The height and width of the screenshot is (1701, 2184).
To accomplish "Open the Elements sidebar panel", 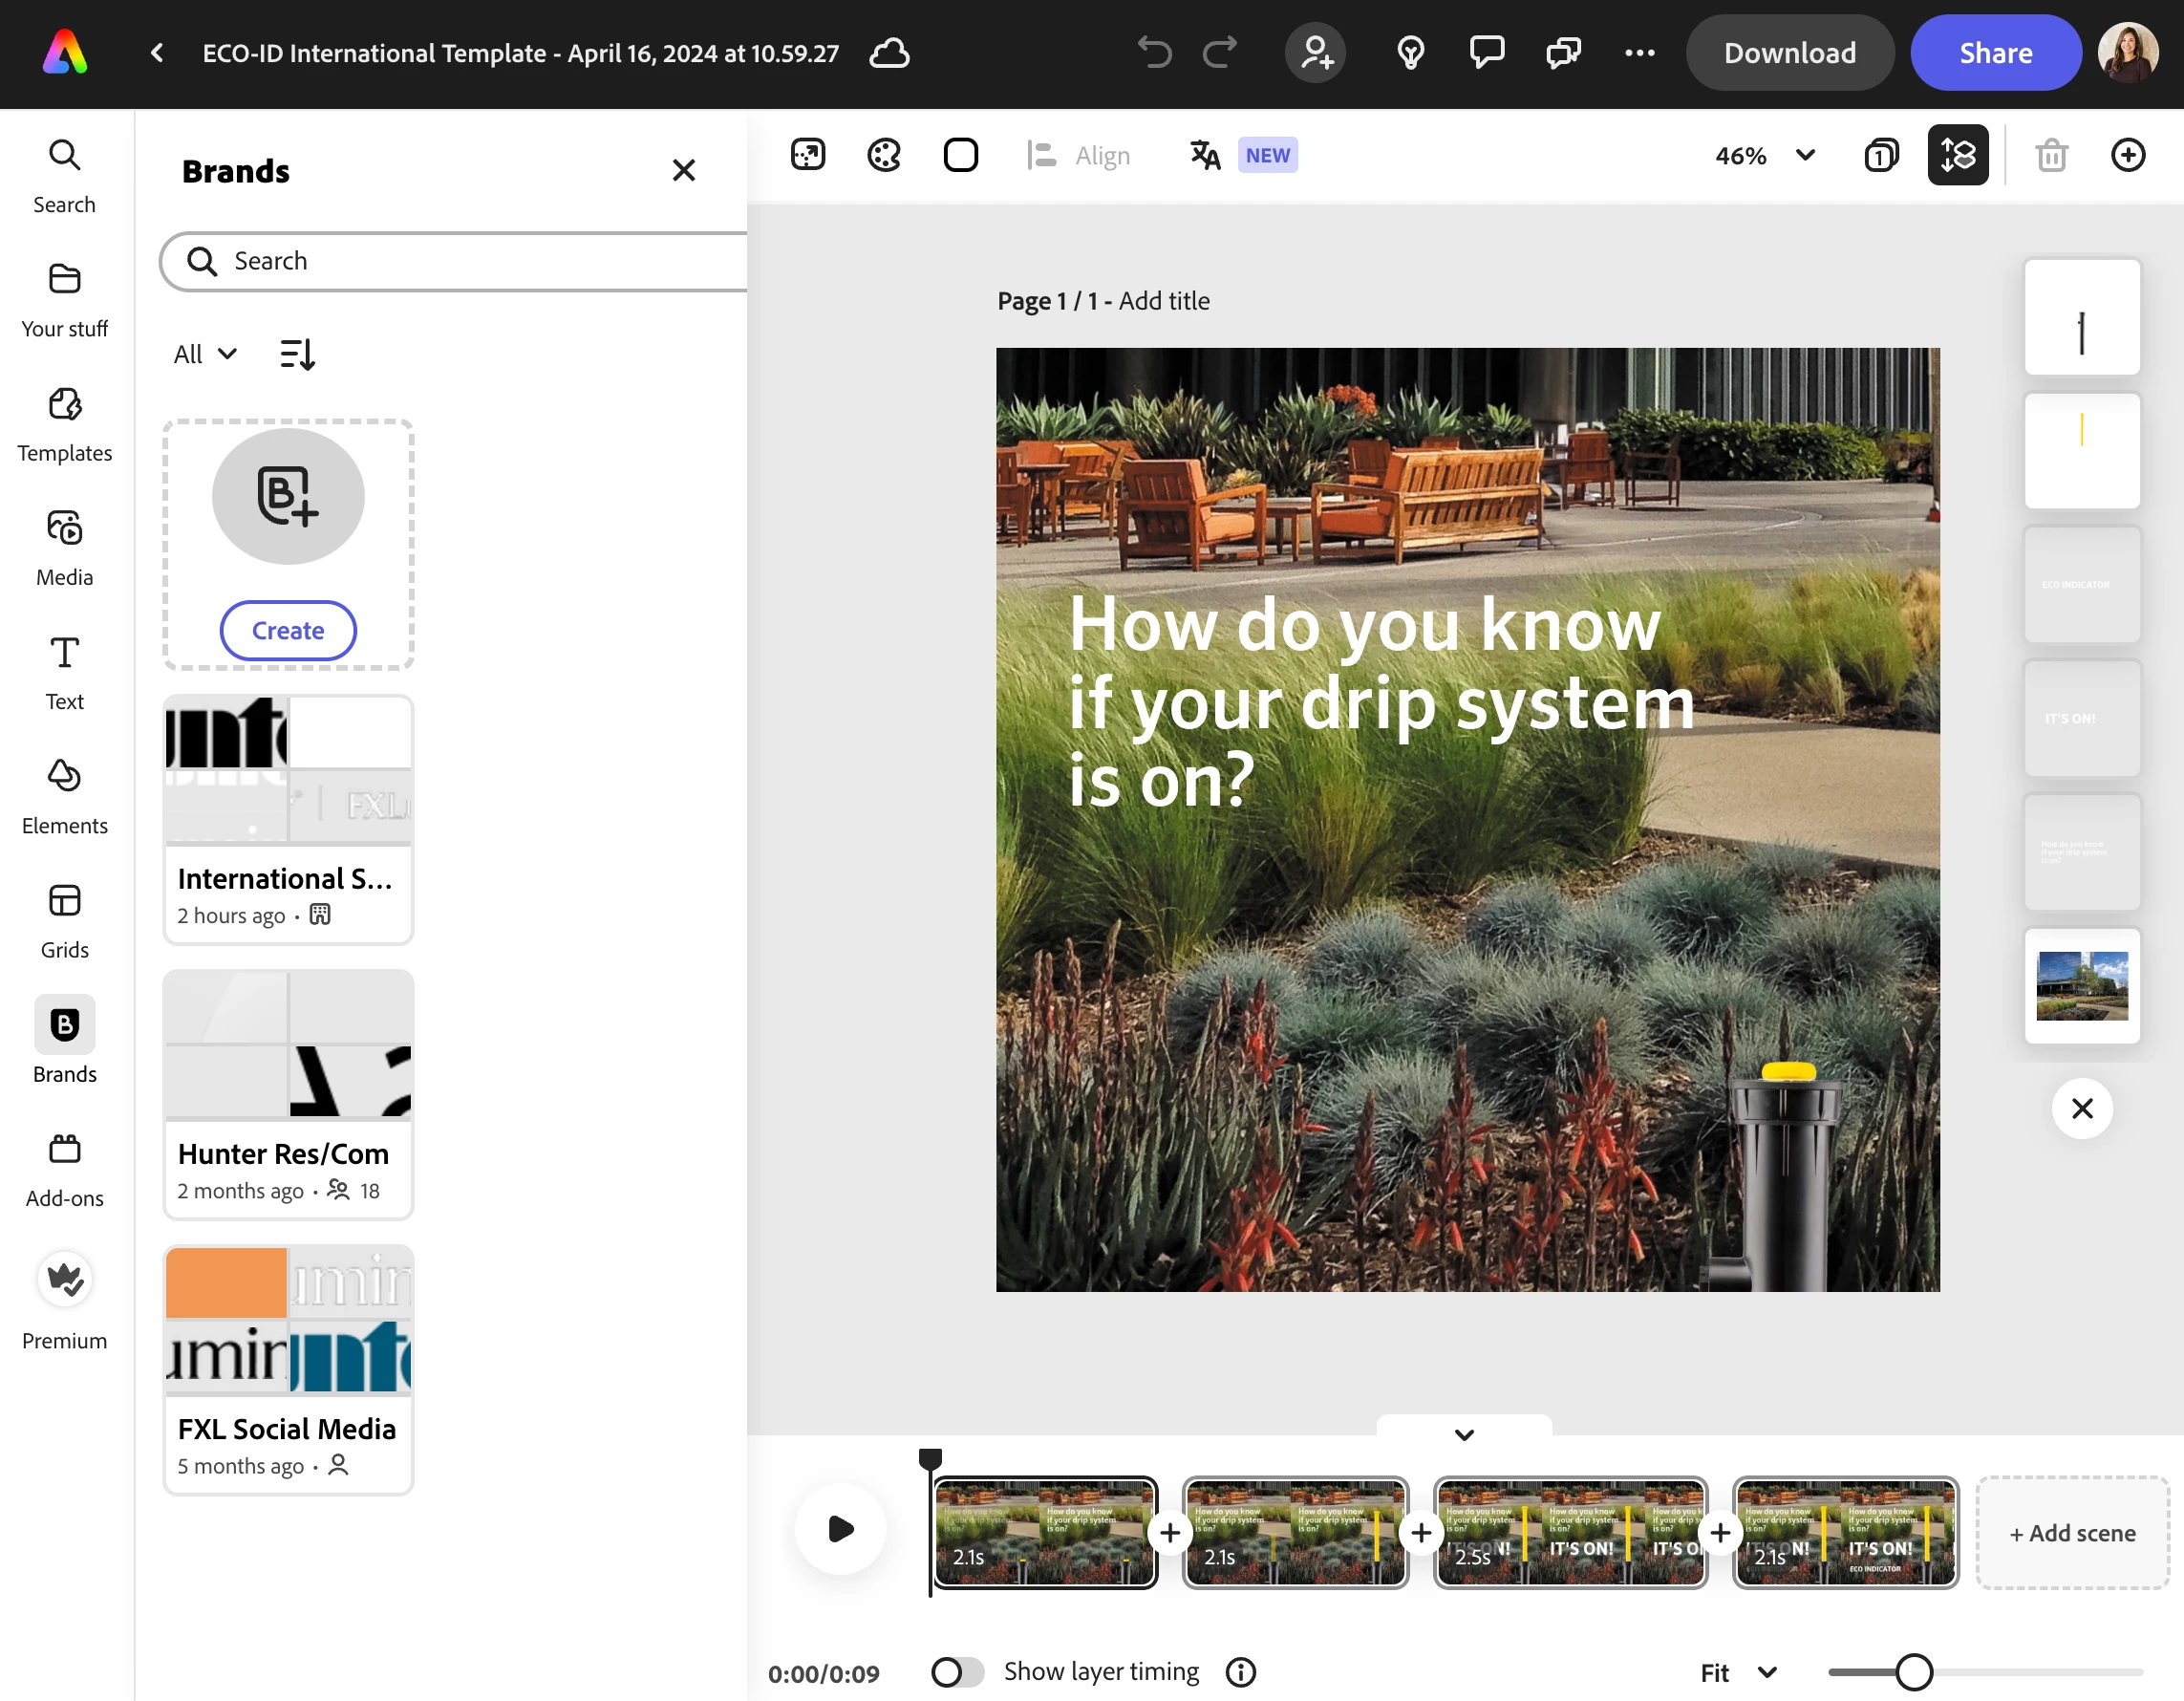I will pos(64,794).
